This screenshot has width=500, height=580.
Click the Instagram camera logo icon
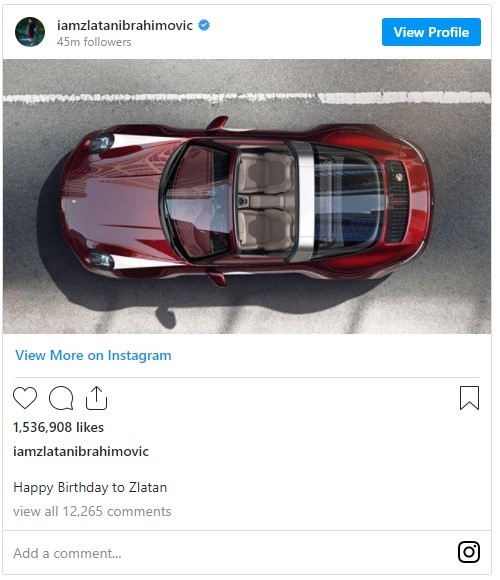[x=469, y=552]
